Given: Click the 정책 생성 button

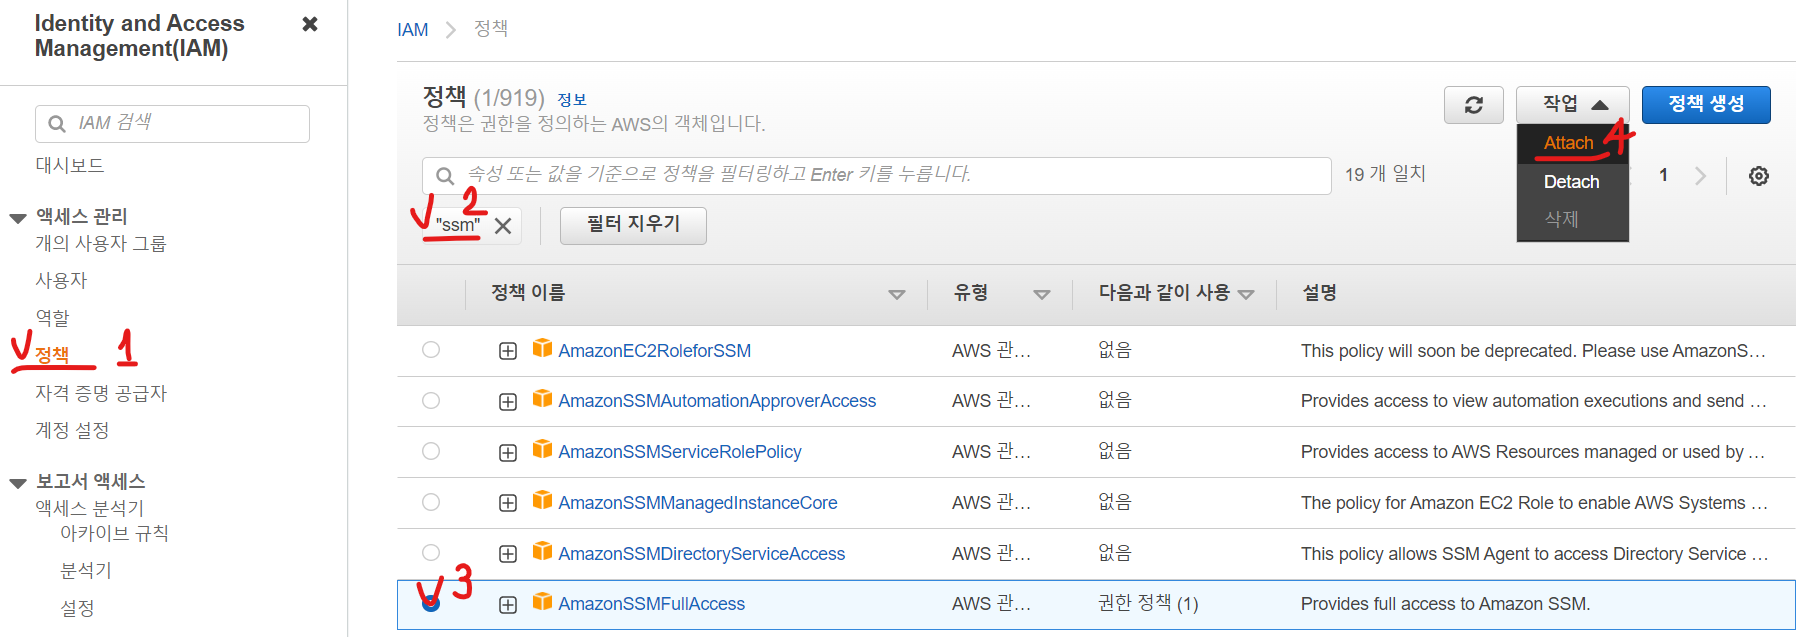Looking at the screenshot, I should [1706, 104].
